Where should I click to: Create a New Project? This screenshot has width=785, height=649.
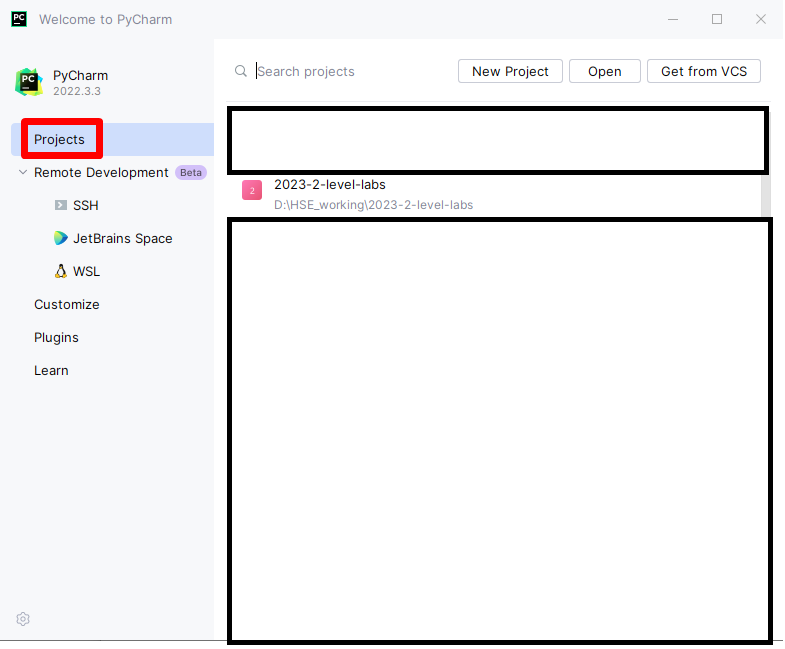pos(510,71)
